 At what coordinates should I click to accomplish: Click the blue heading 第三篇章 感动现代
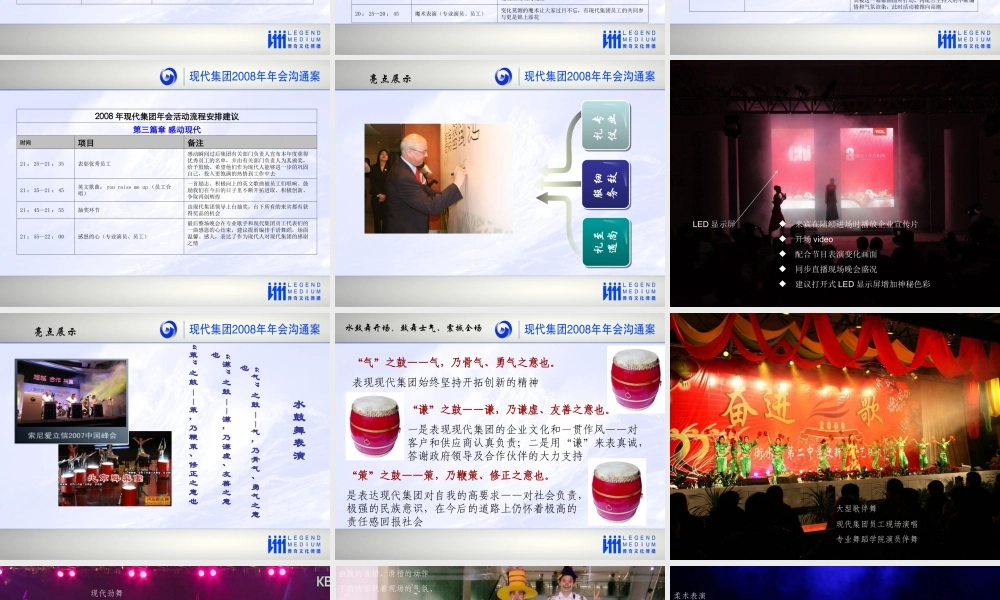[166, 129]
